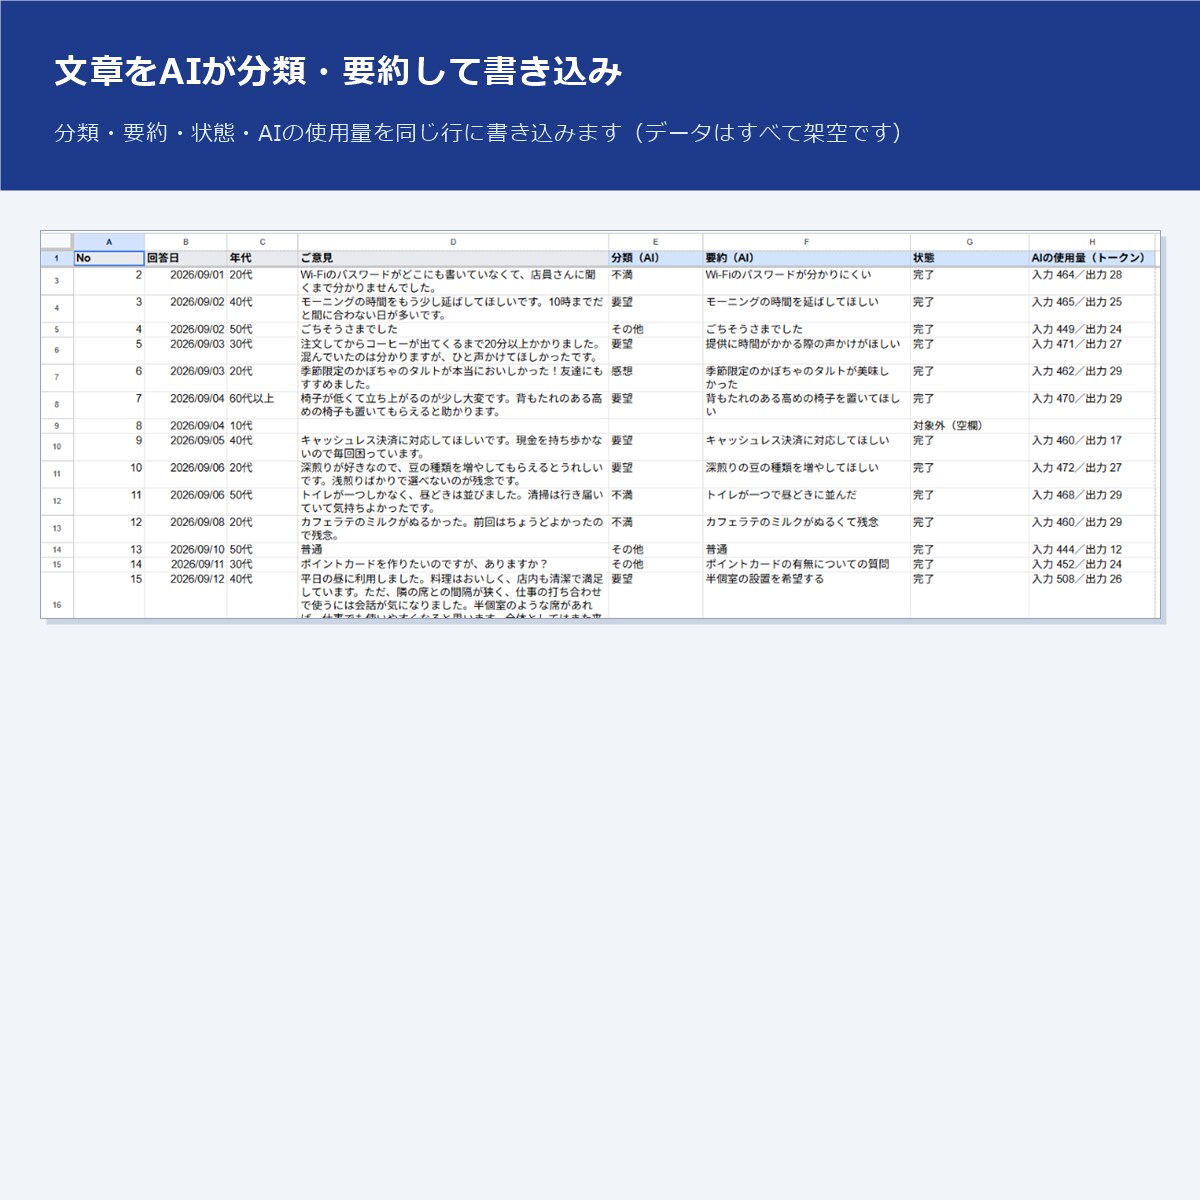Select the usage cell '入力 472／出力 27'
1200x1200 pixels.
tap(1092, 474)
